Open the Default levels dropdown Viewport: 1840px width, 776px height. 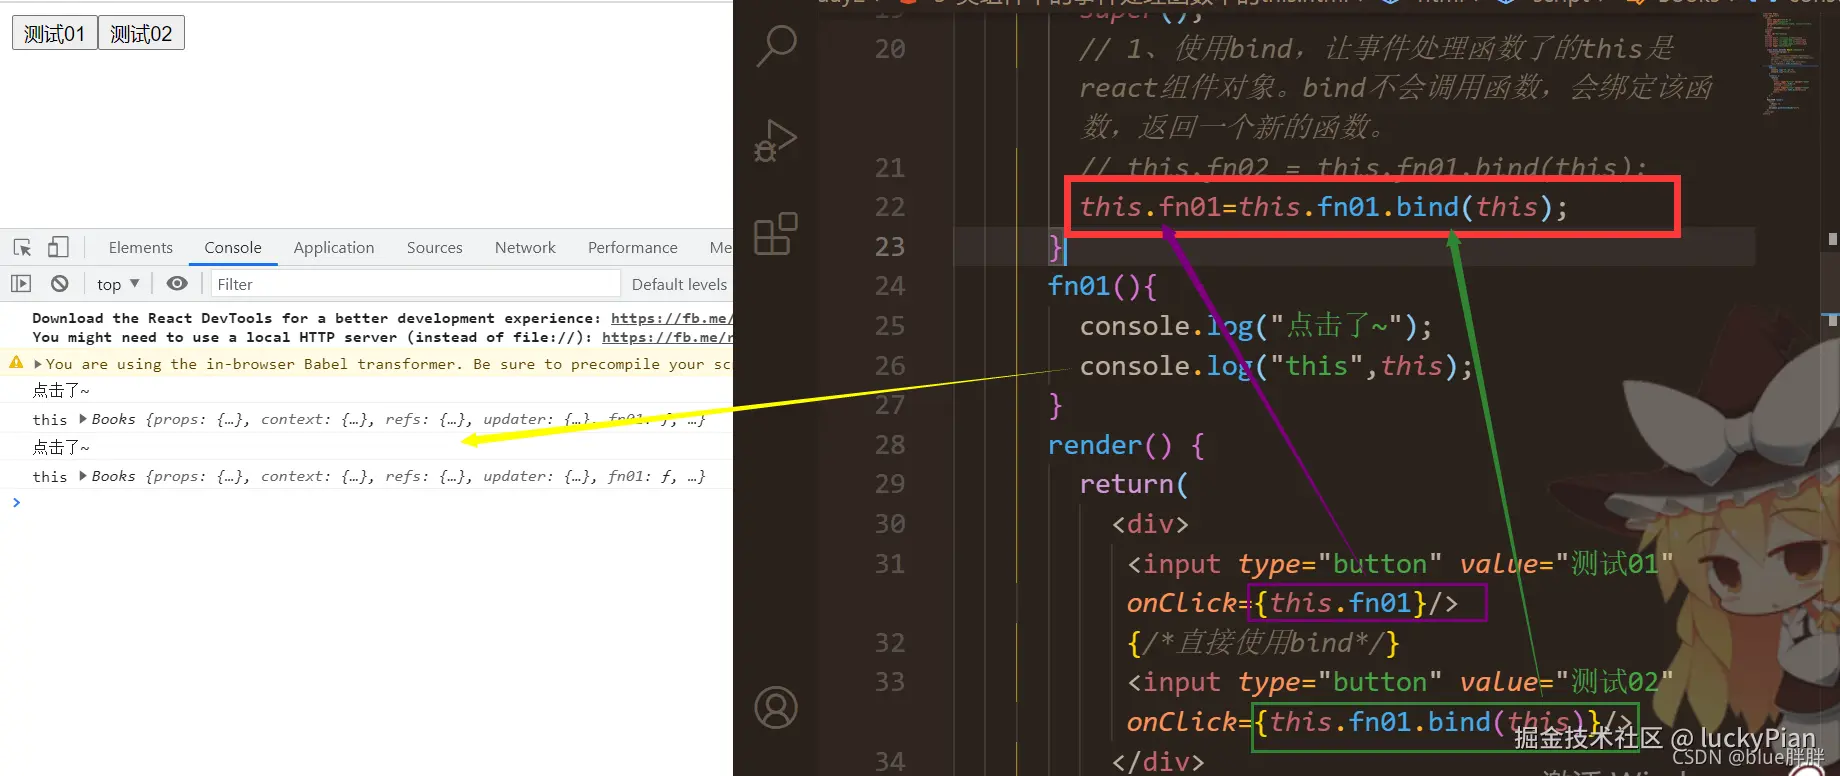coord(680,284)
